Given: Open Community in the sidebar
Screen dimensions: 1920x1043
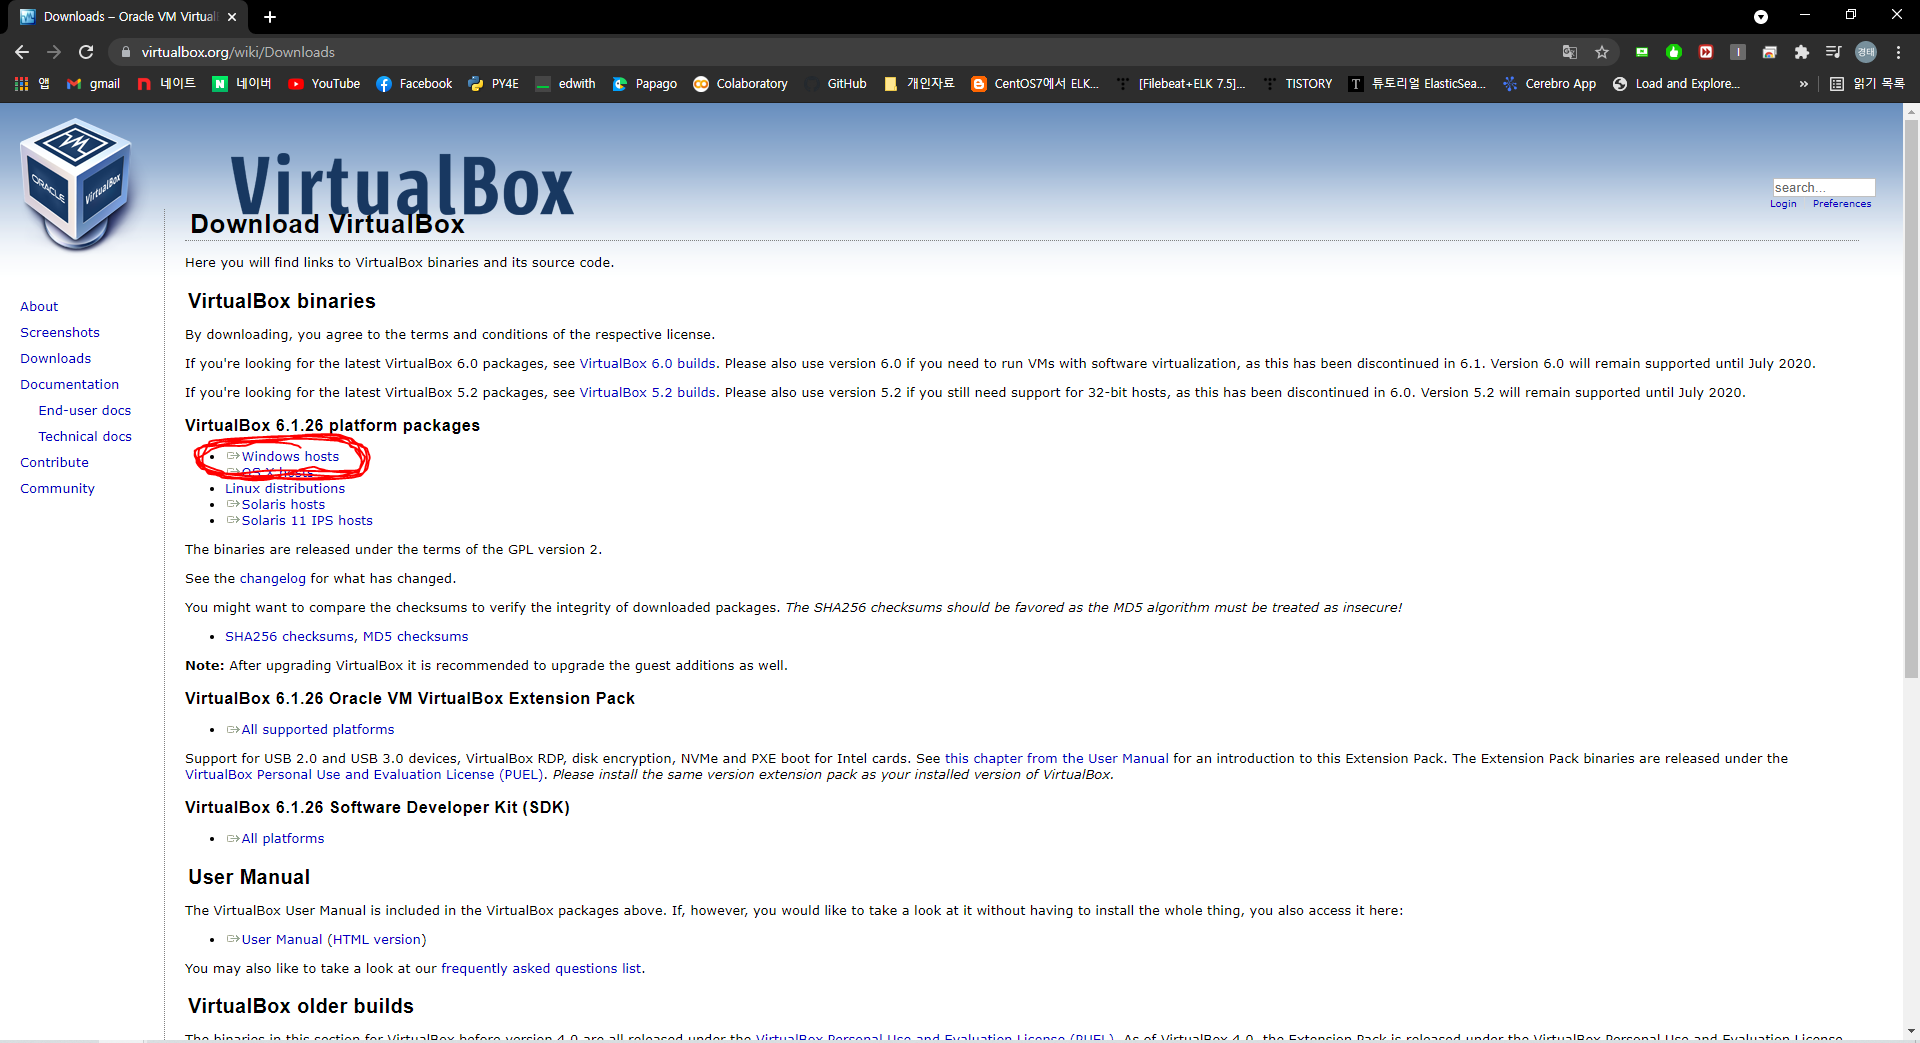Looking at the screenshot, I should (57, 489).
